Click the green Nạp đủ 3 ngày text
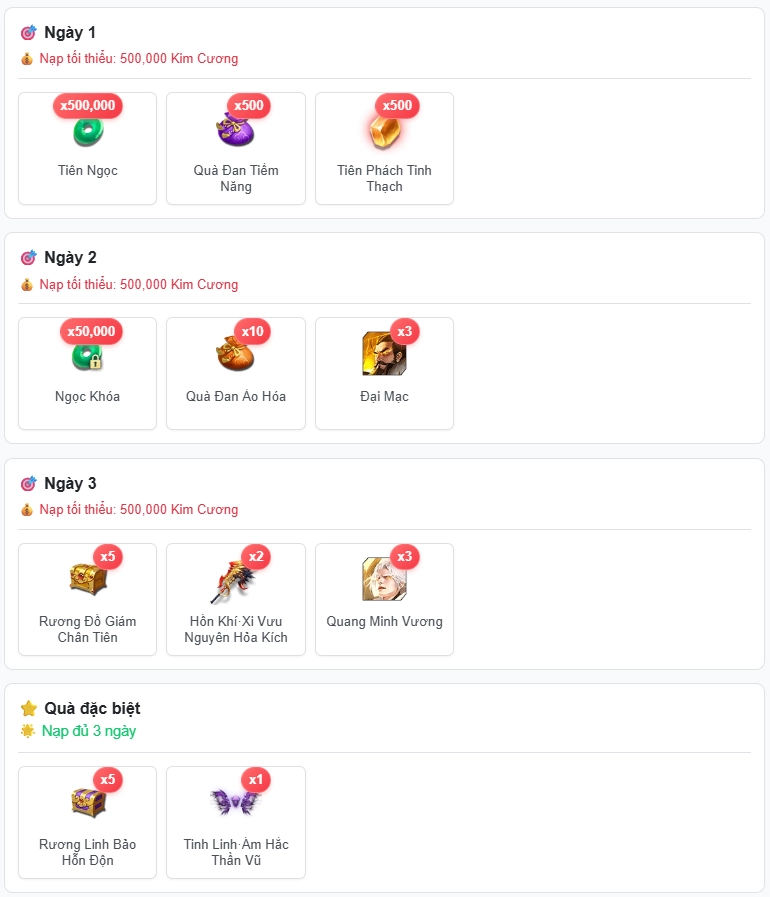The height and width of the screenshot is (897, 770). (x=89, y=731)
